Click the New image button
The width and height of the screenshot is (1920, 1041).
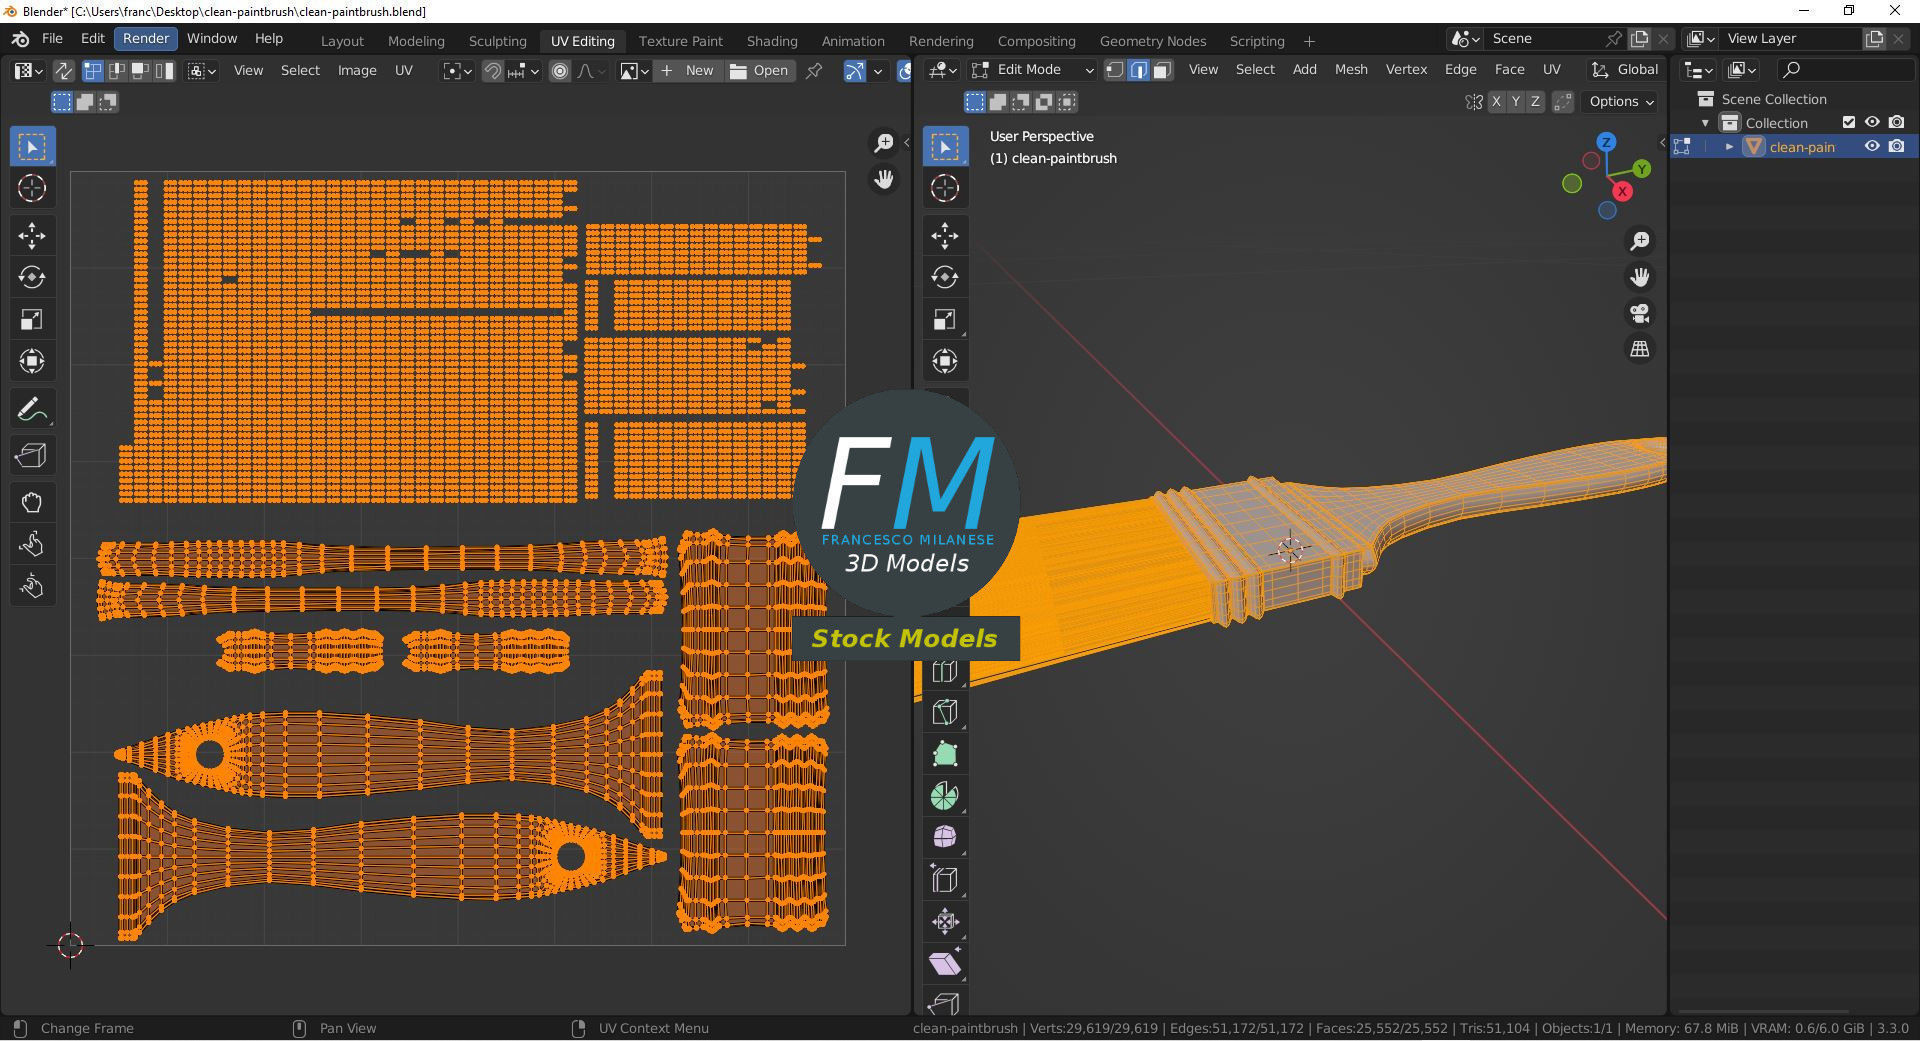[x=688, y=70]
